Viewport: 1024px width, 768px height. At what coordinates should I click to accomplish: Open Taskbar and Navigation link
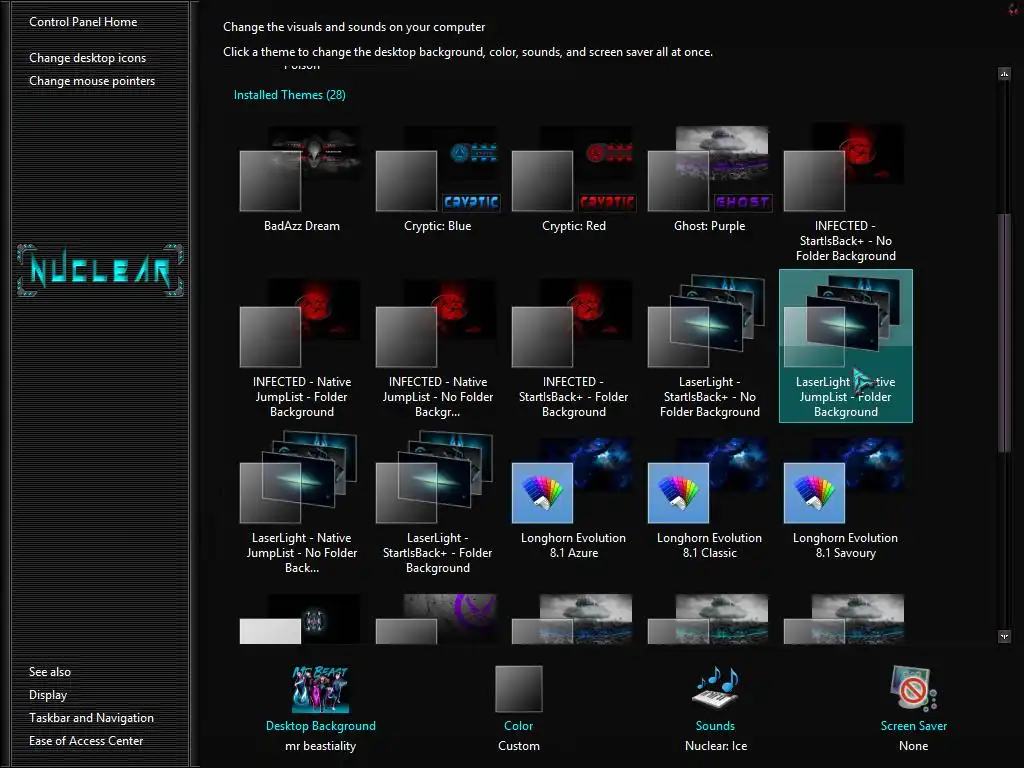coord(91,718)
